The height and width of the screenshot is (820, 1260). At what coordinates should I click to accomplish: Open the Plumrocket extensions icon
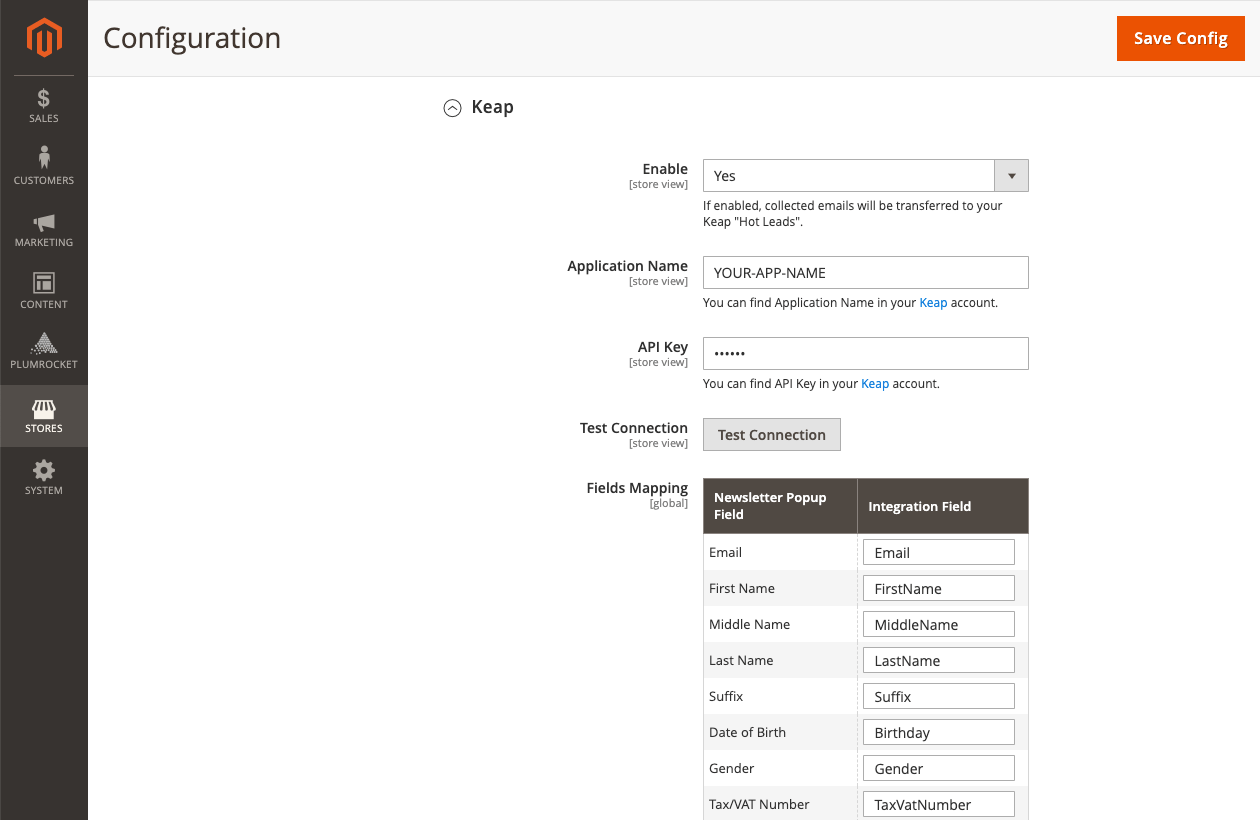(43, 350)
